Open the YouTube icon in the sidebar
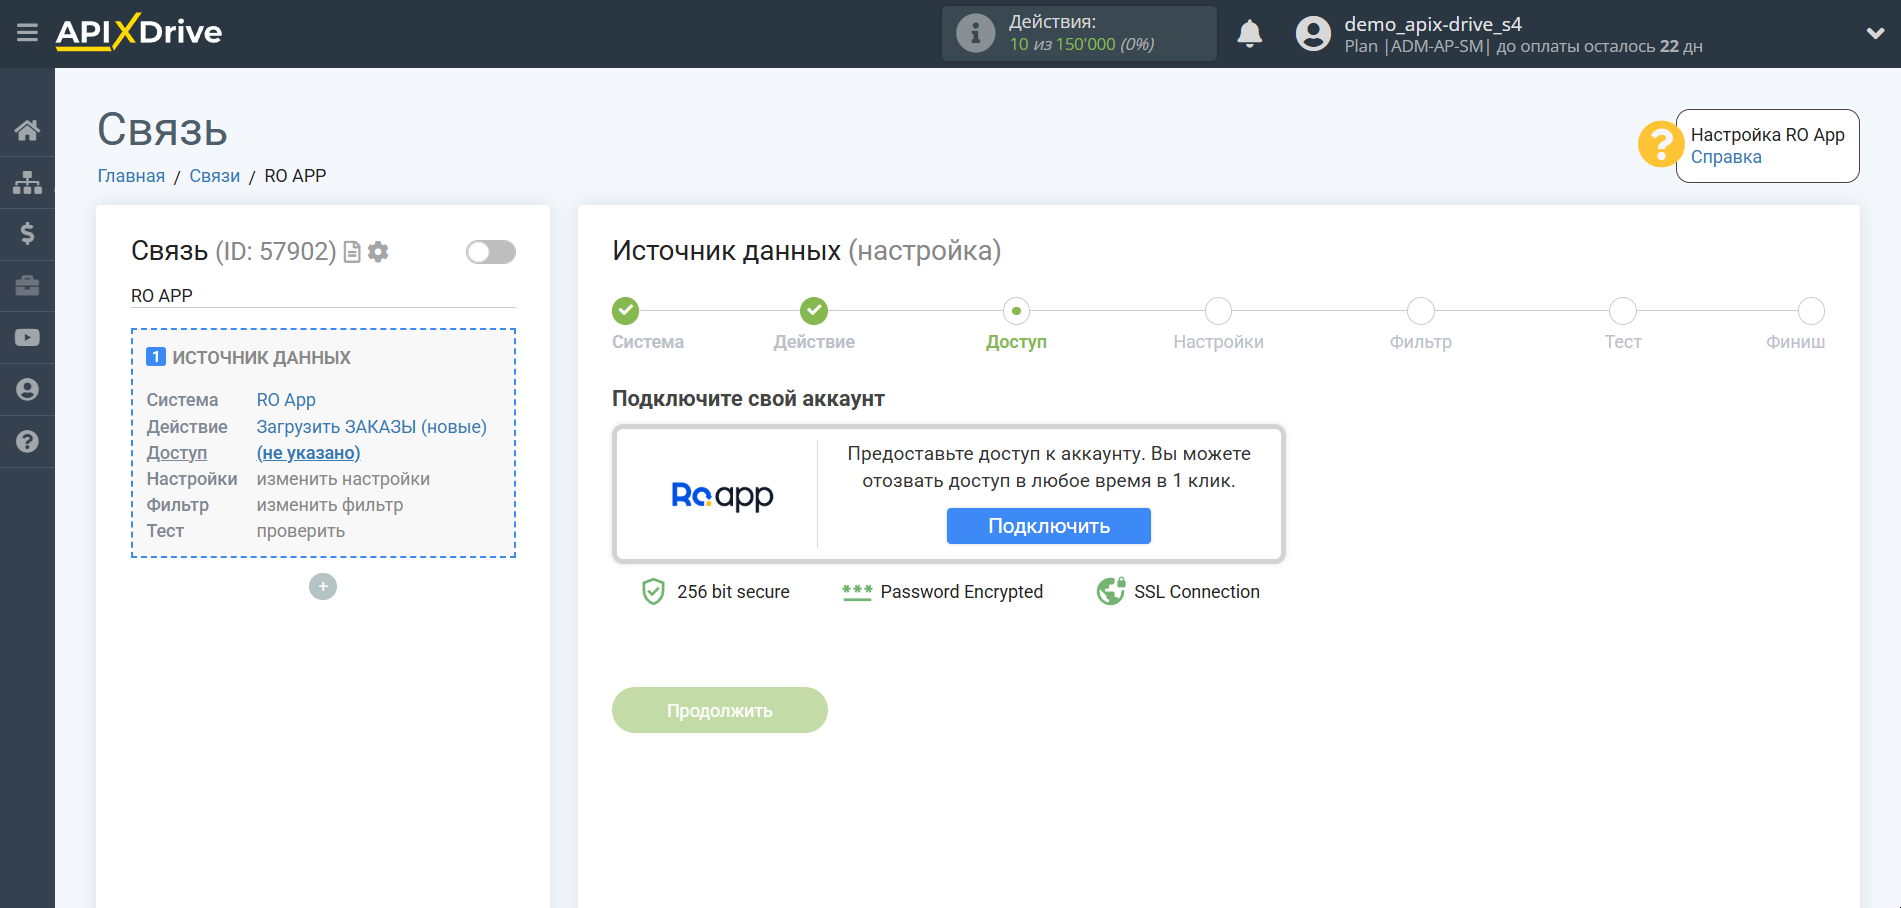Image resolution: width=1901 pixels, height=908 pixels. (x=27, y=337)
